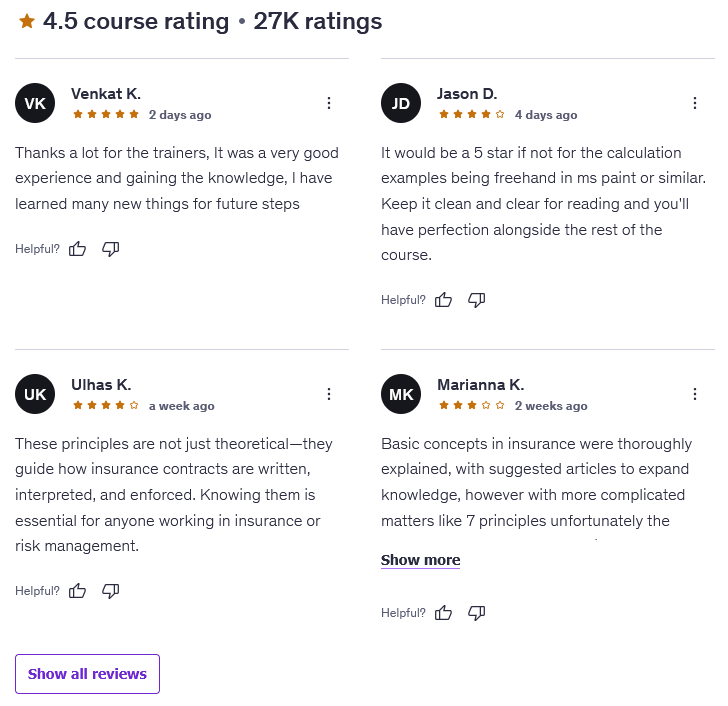728x706 pixels.
Task: Open three-dot menu on Jason D.'s review
Action: click(x=695, y=103)
